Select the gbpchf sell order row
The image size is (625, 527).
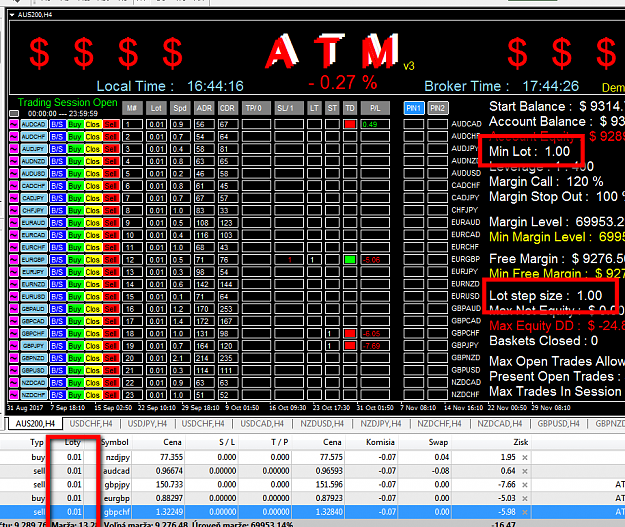click(312, 512)
